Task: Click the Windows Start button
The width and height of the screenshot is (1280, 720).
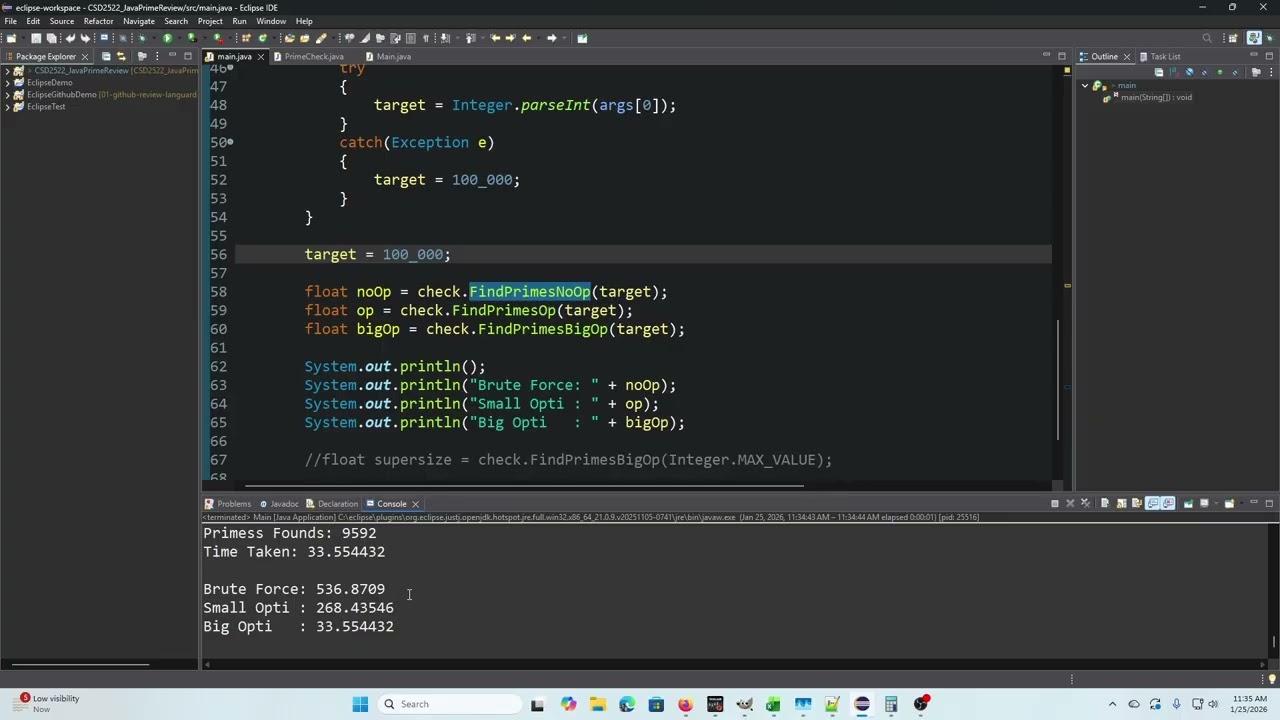Action: [360, 704]
